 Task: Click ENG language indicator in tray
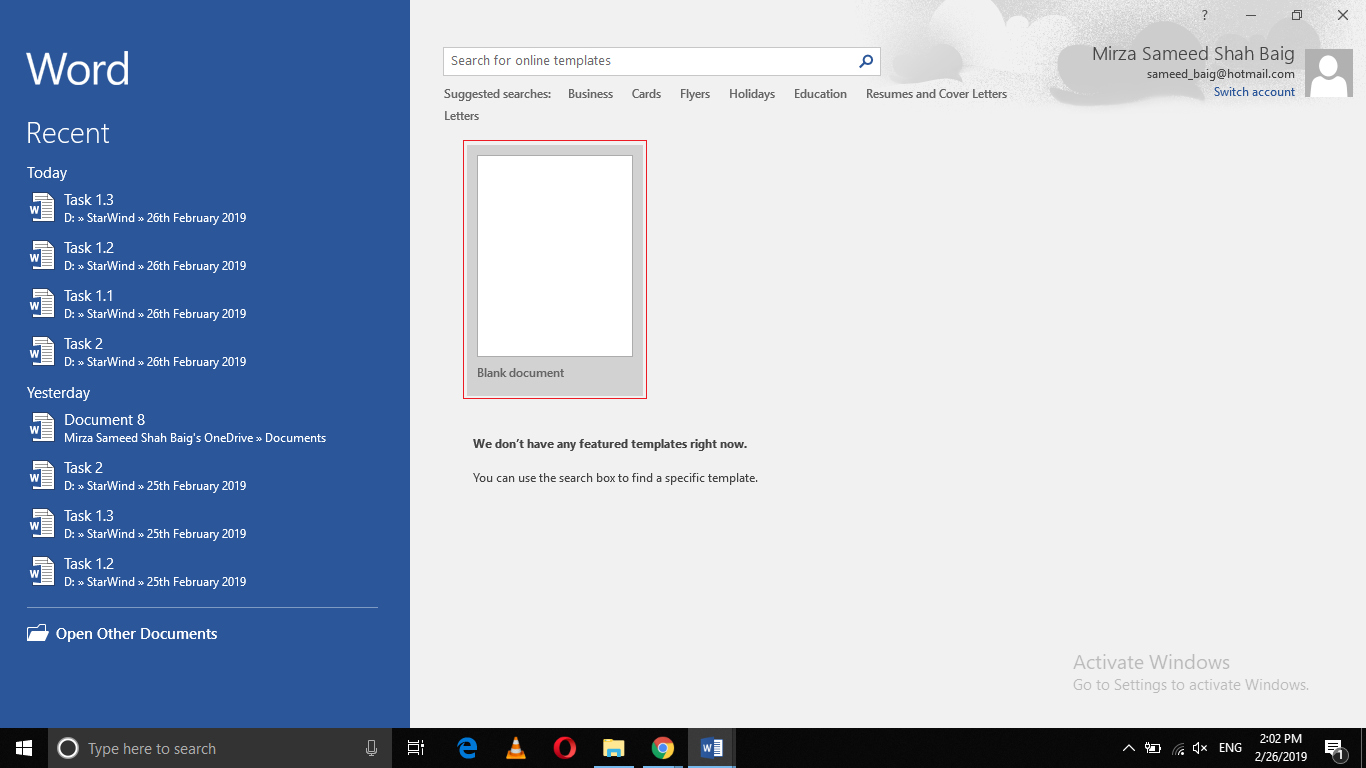click(x=1230, y=748)
